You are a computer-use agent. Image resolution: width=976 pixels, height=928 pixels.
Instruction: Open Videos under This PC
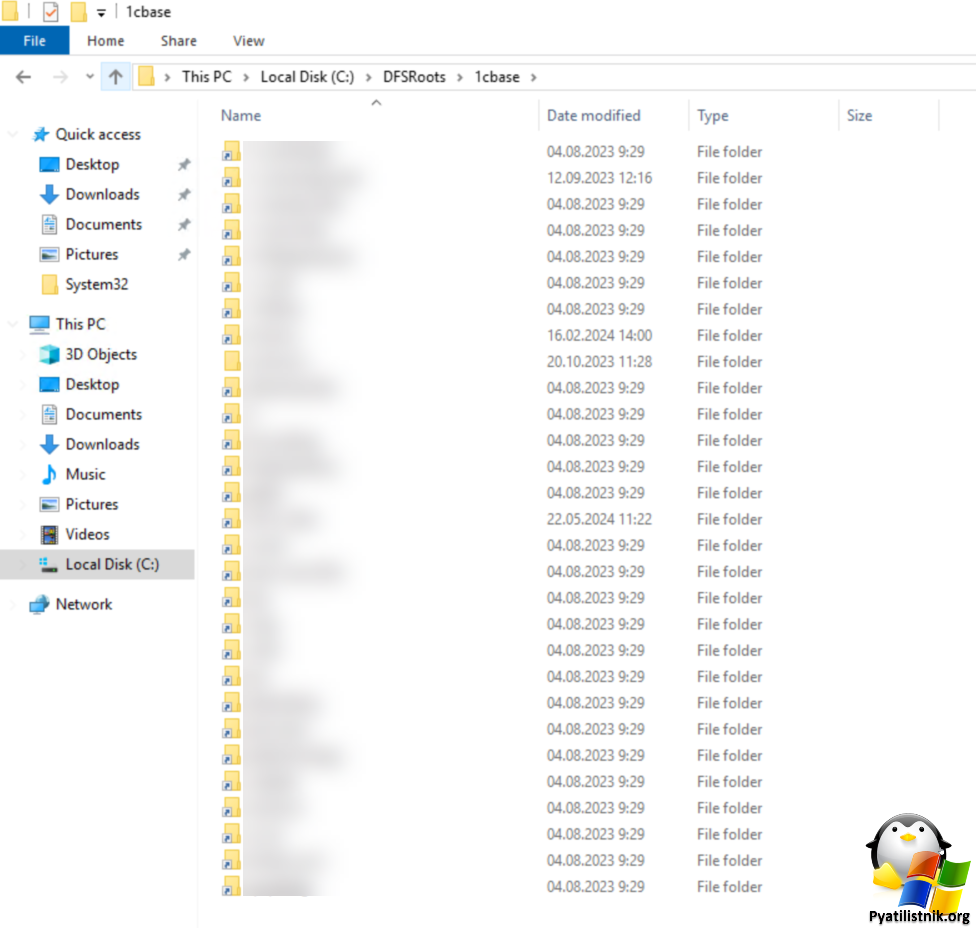(87, 534)
